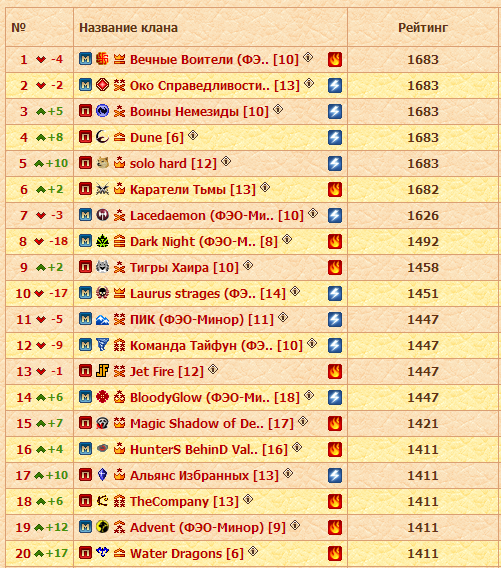501x568 pixels.
Task: Click the fire icon in Water Dragons row
Action: (335, 553)
